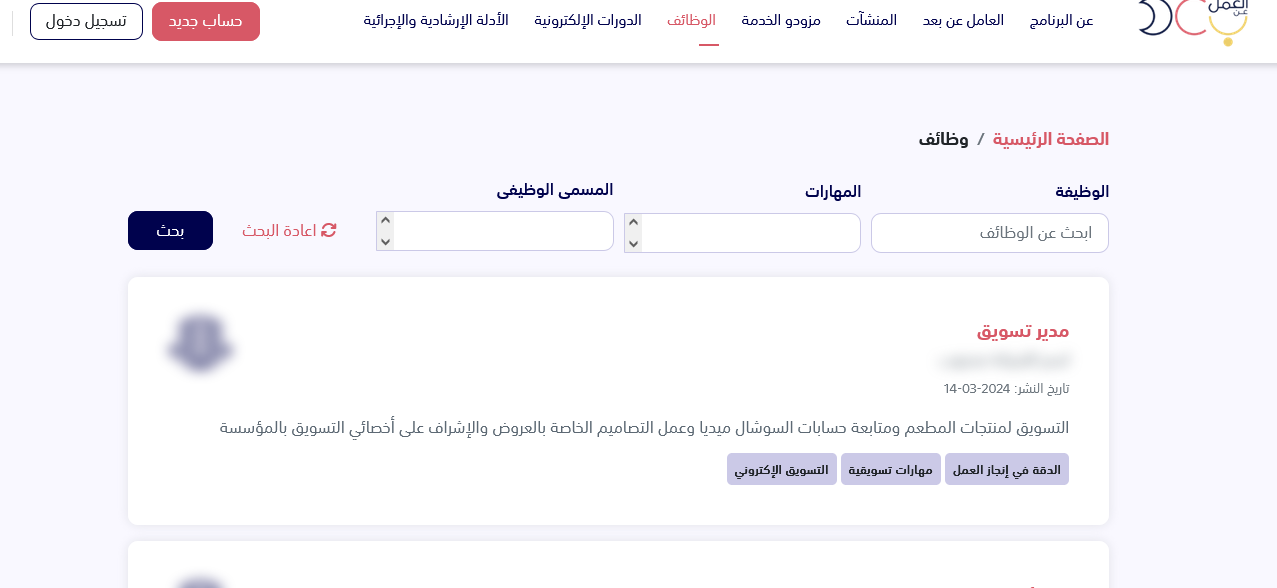Open the المهارات selection box
The height and width of the screenshot is (588, 1277).
[750, 233]
